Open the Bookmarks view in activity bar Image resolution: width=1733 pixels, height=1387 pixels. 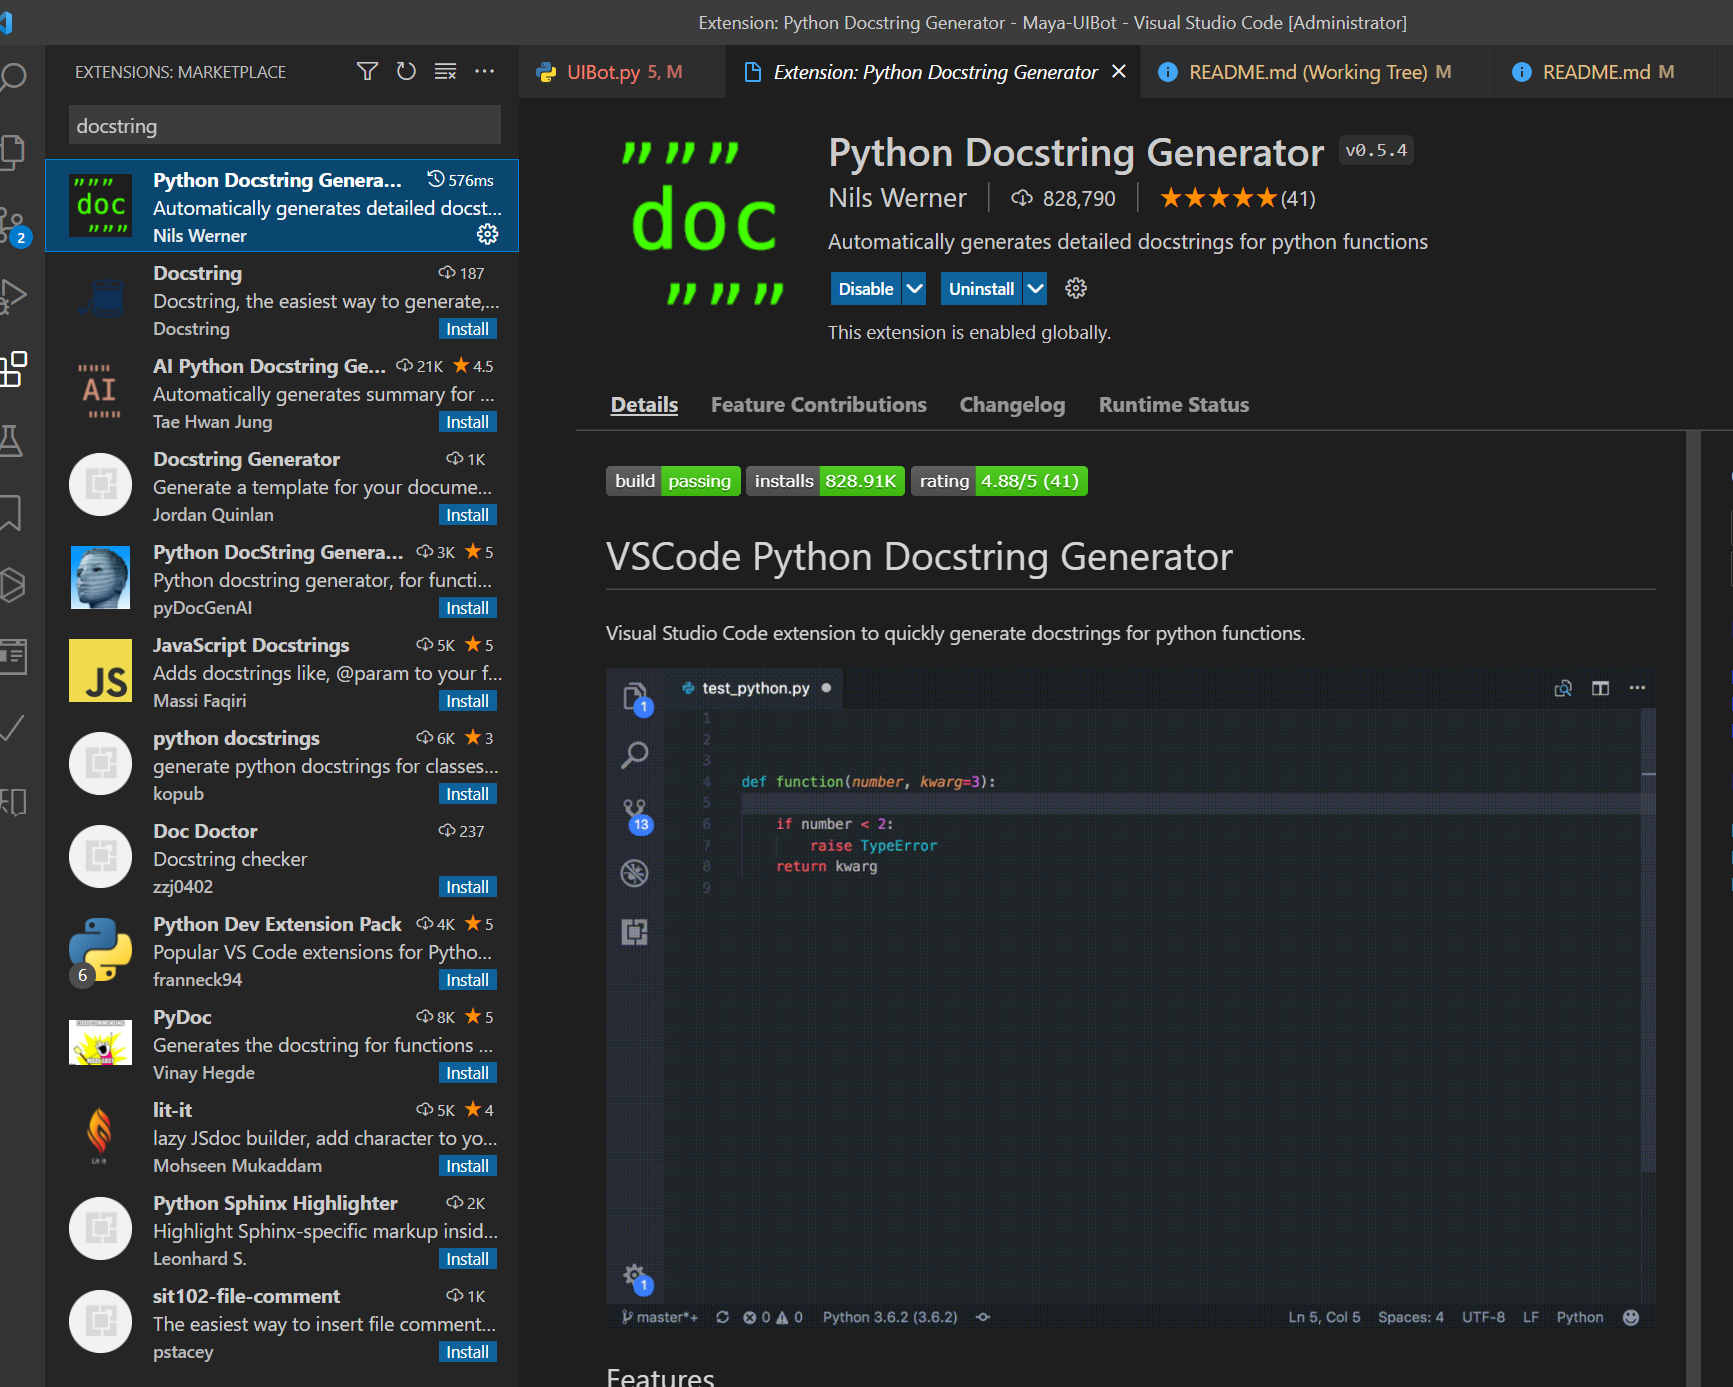pos(12,513)
